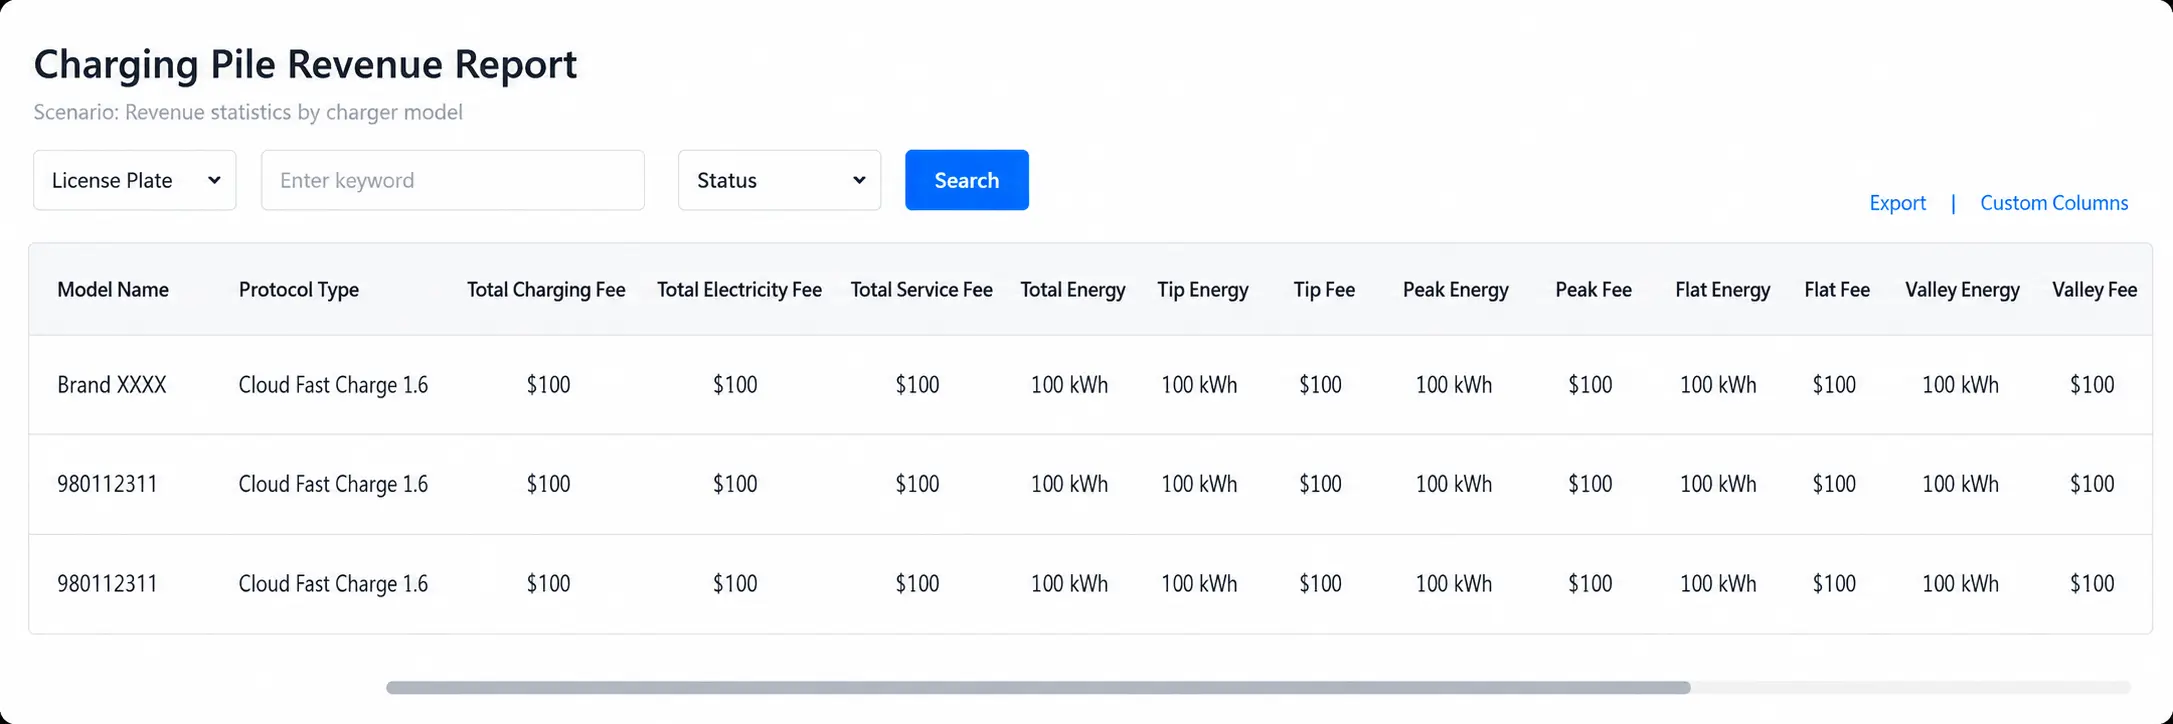Click the blue Search button
Image resolution: width=2173 pixels, height=724 pixels.
(x=967, y=180)
